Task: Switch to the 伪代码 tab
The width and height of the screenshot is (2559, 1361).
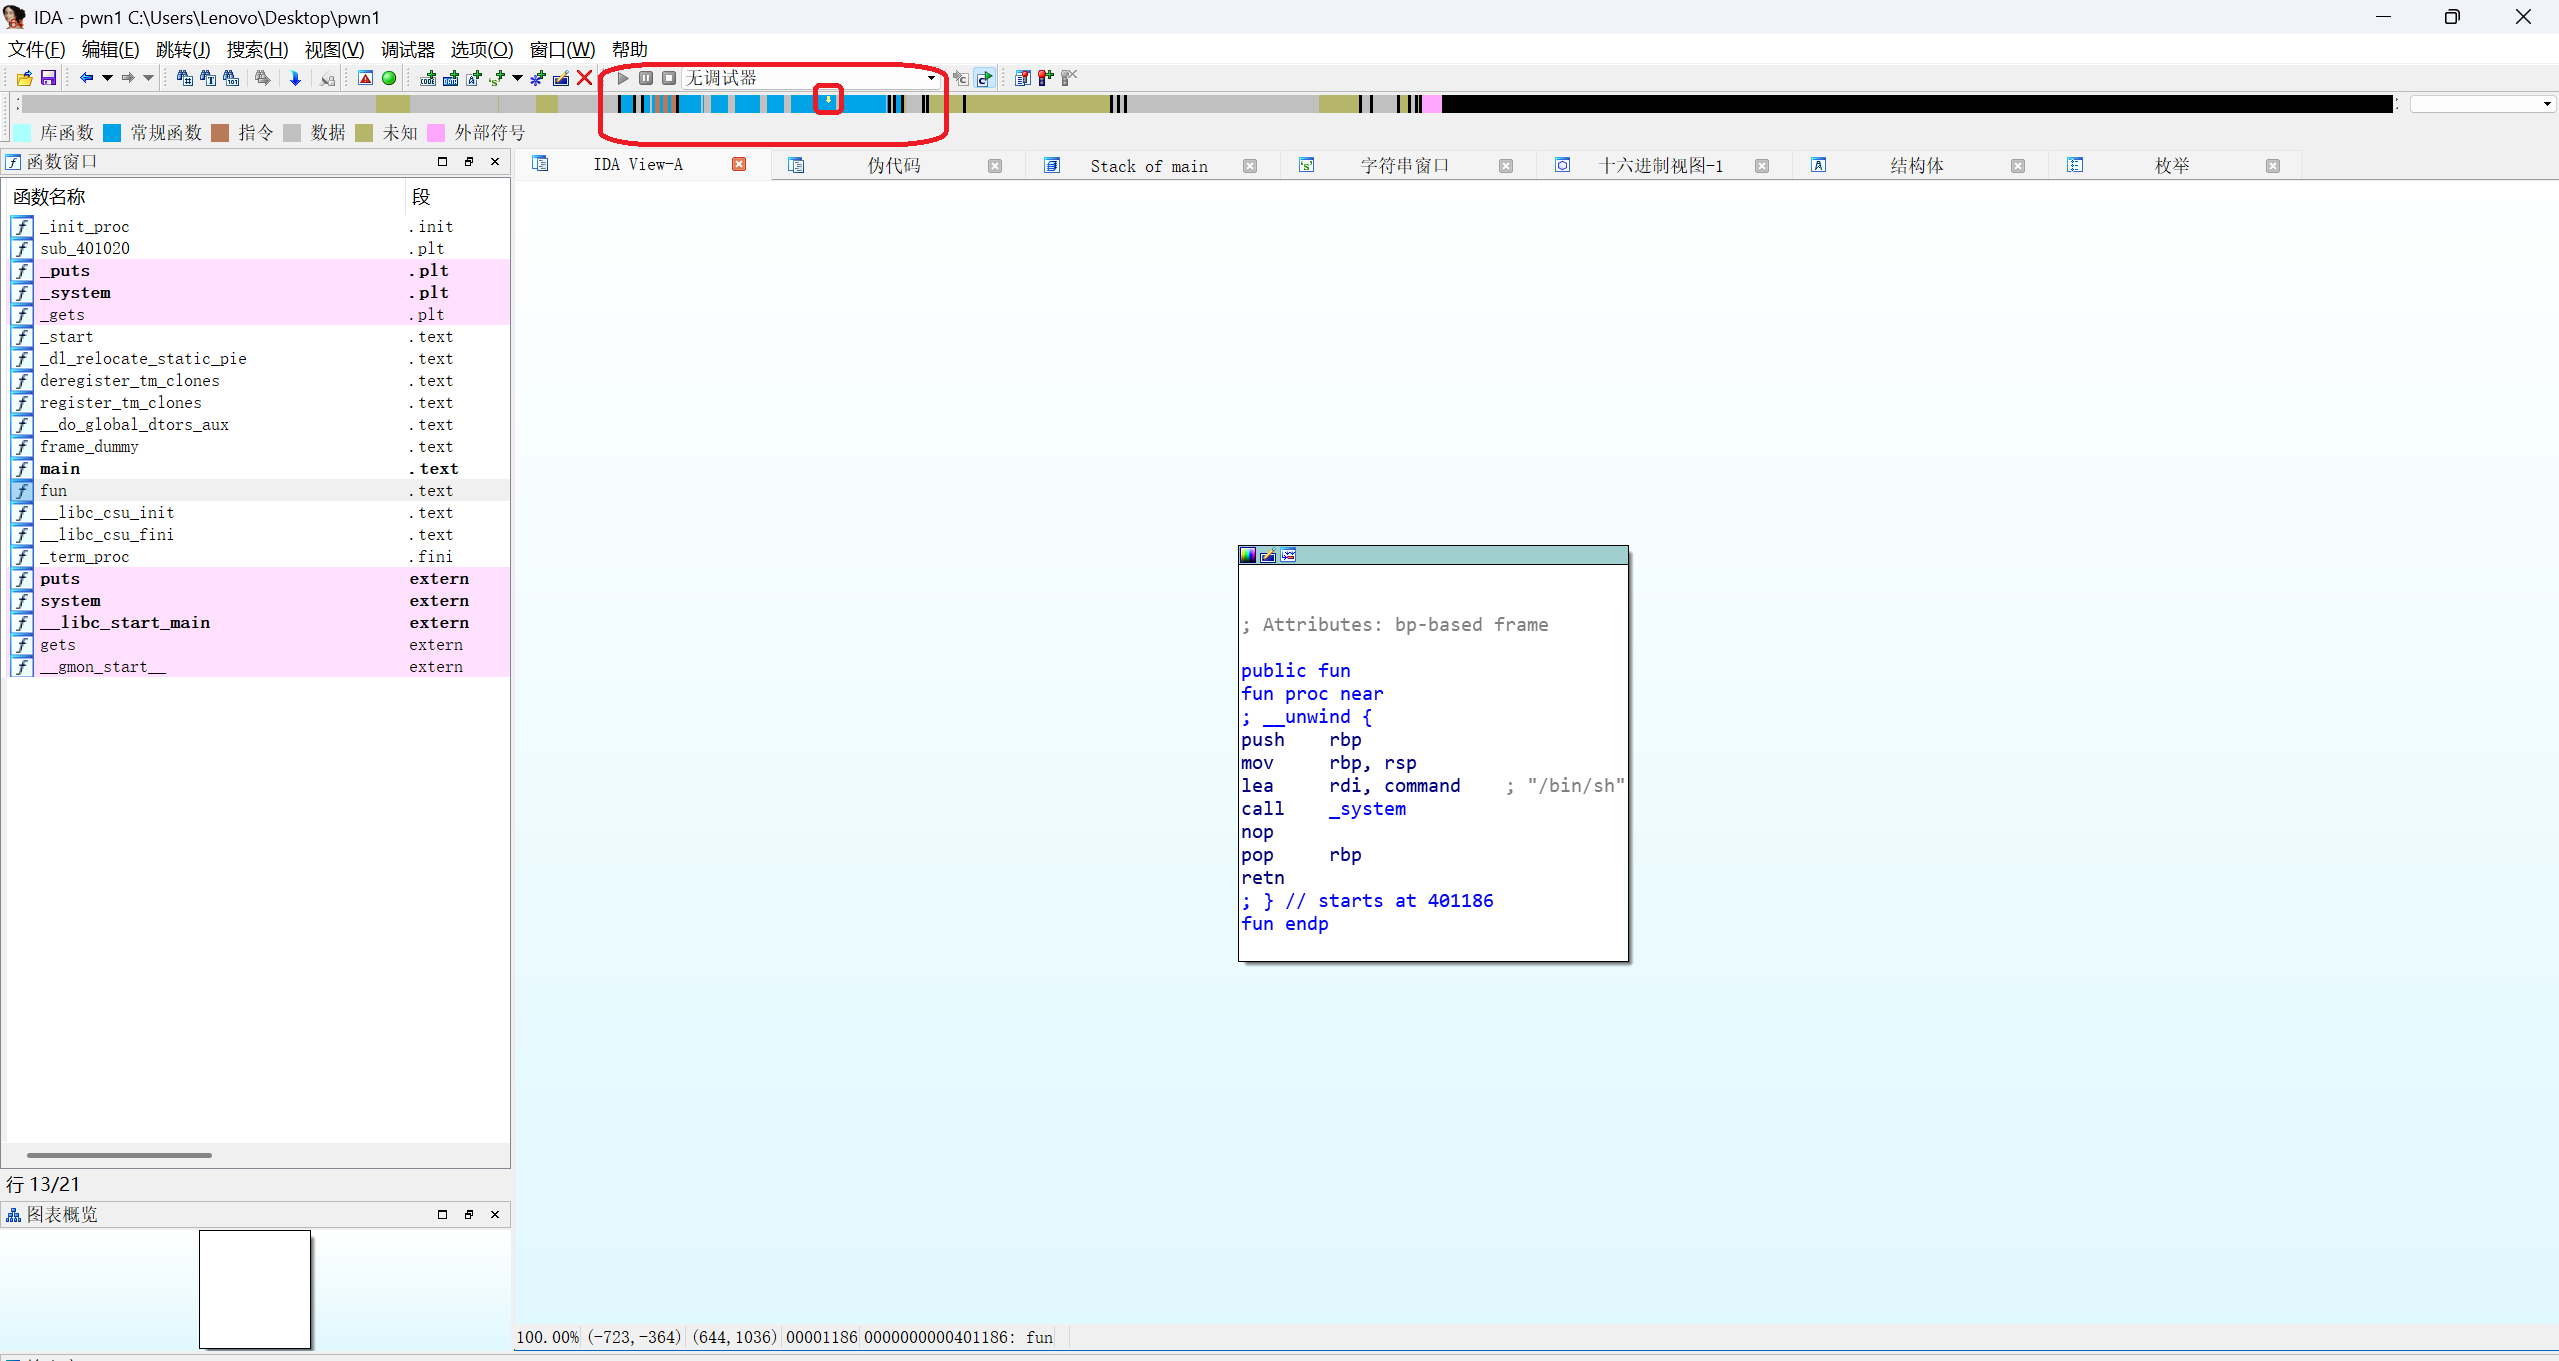Action: 893,166
